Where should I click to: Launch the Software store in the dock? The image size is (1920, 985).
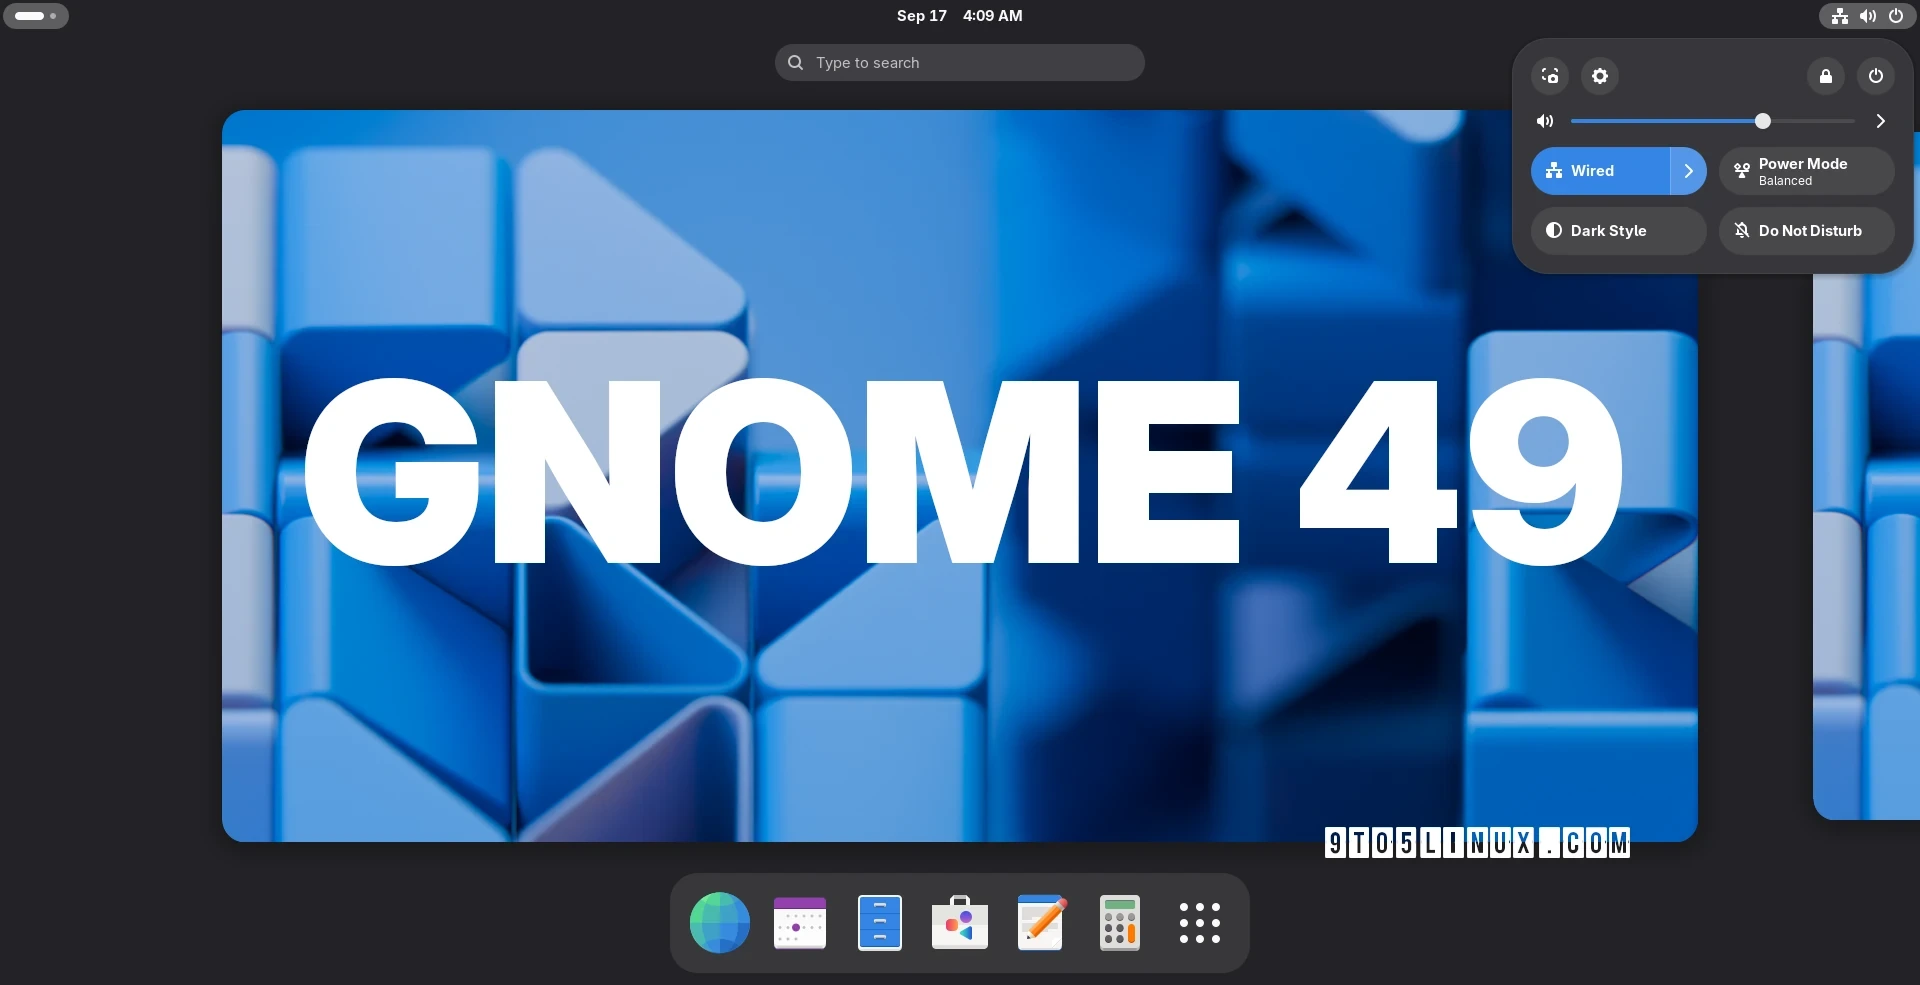tap(960, 923)
